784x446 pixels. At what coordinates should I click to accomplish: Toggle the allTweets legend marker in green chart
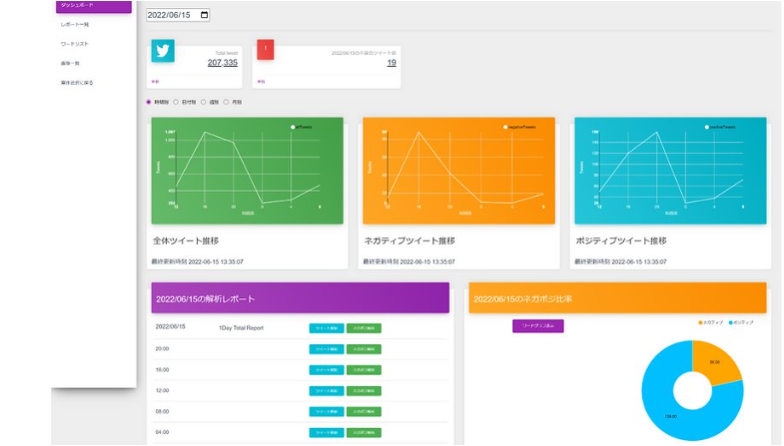[x=292, y=127]
